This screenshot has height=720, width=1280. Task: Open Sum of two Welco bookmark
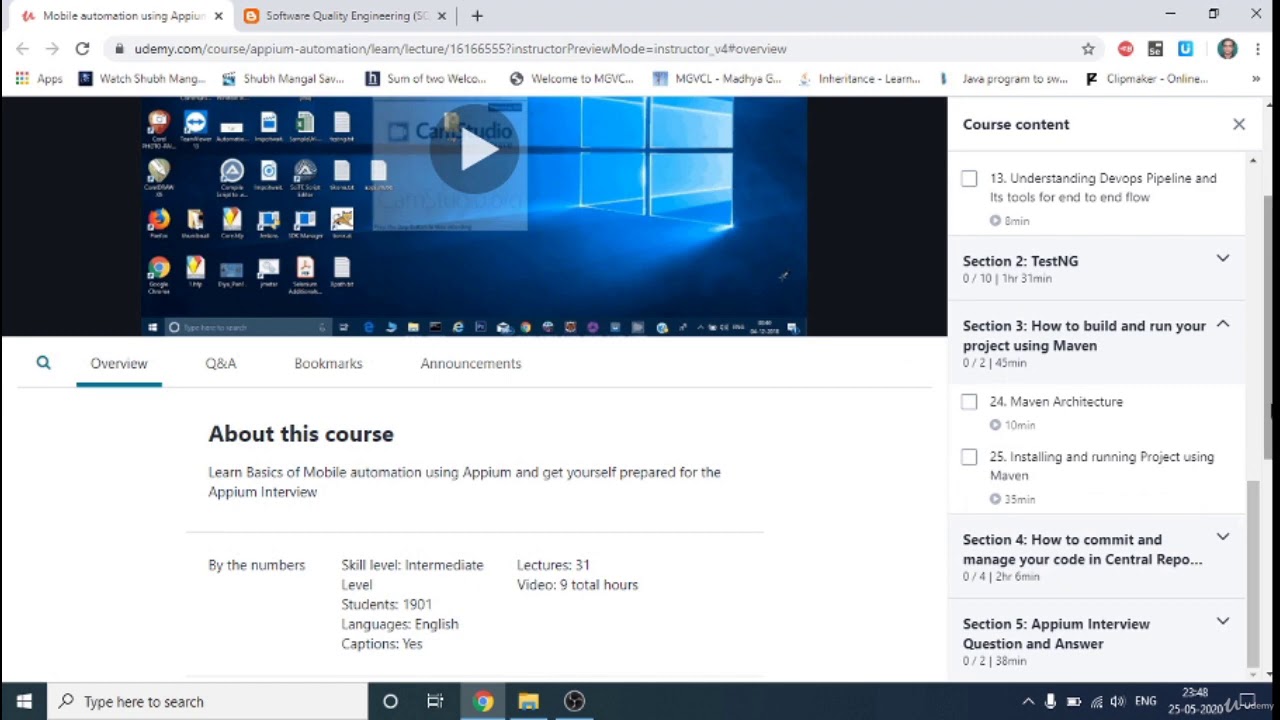point(425,78)
